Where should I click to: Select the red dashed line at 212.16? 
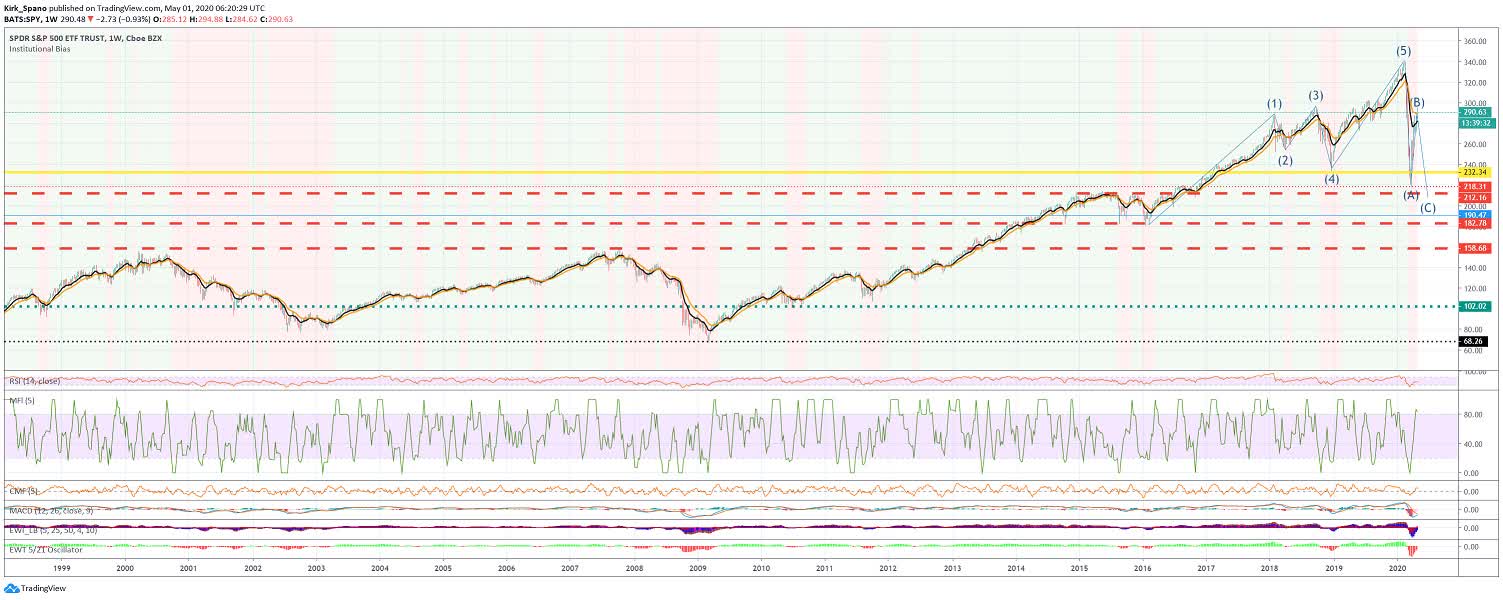pos(730,193)
